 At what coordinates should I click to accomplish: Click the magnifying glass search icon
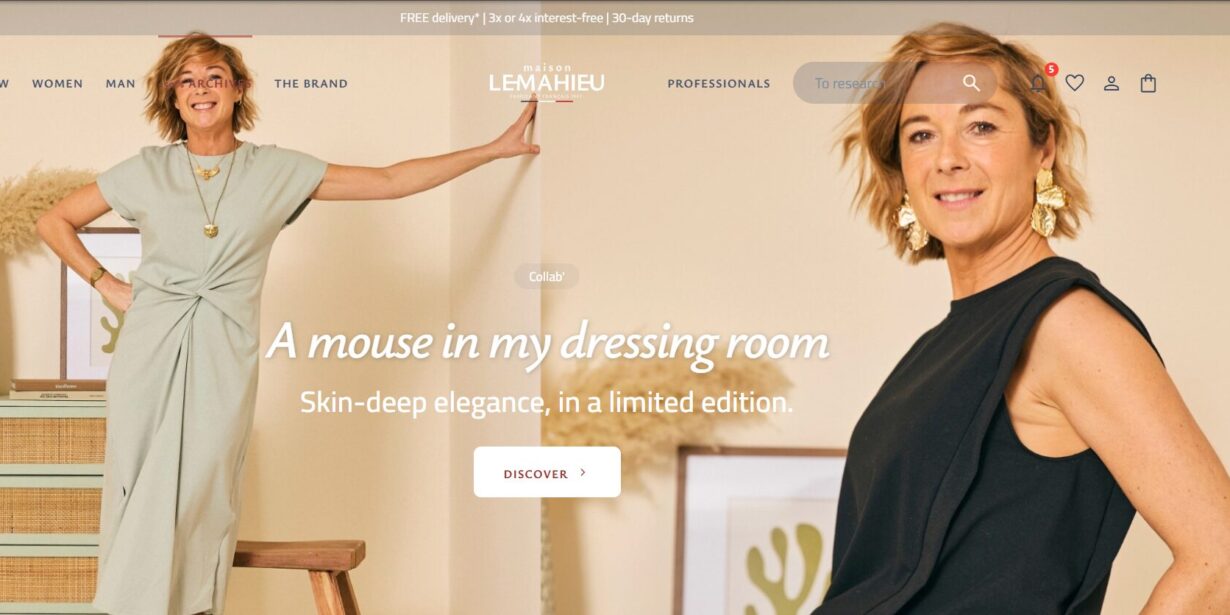[x=971, y=83]
